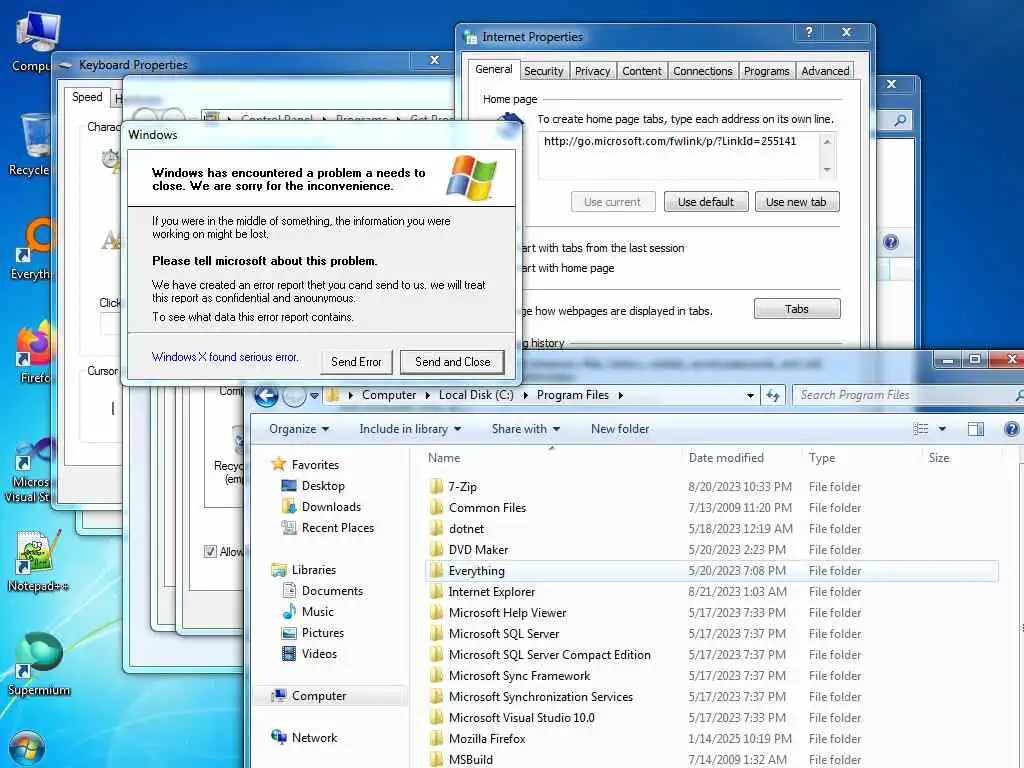Switch to Programs tab in Internet Properties
Image resolution: width=1024 pixels, height=768 pixels.
pyautogui.click(x=767, y=71)
